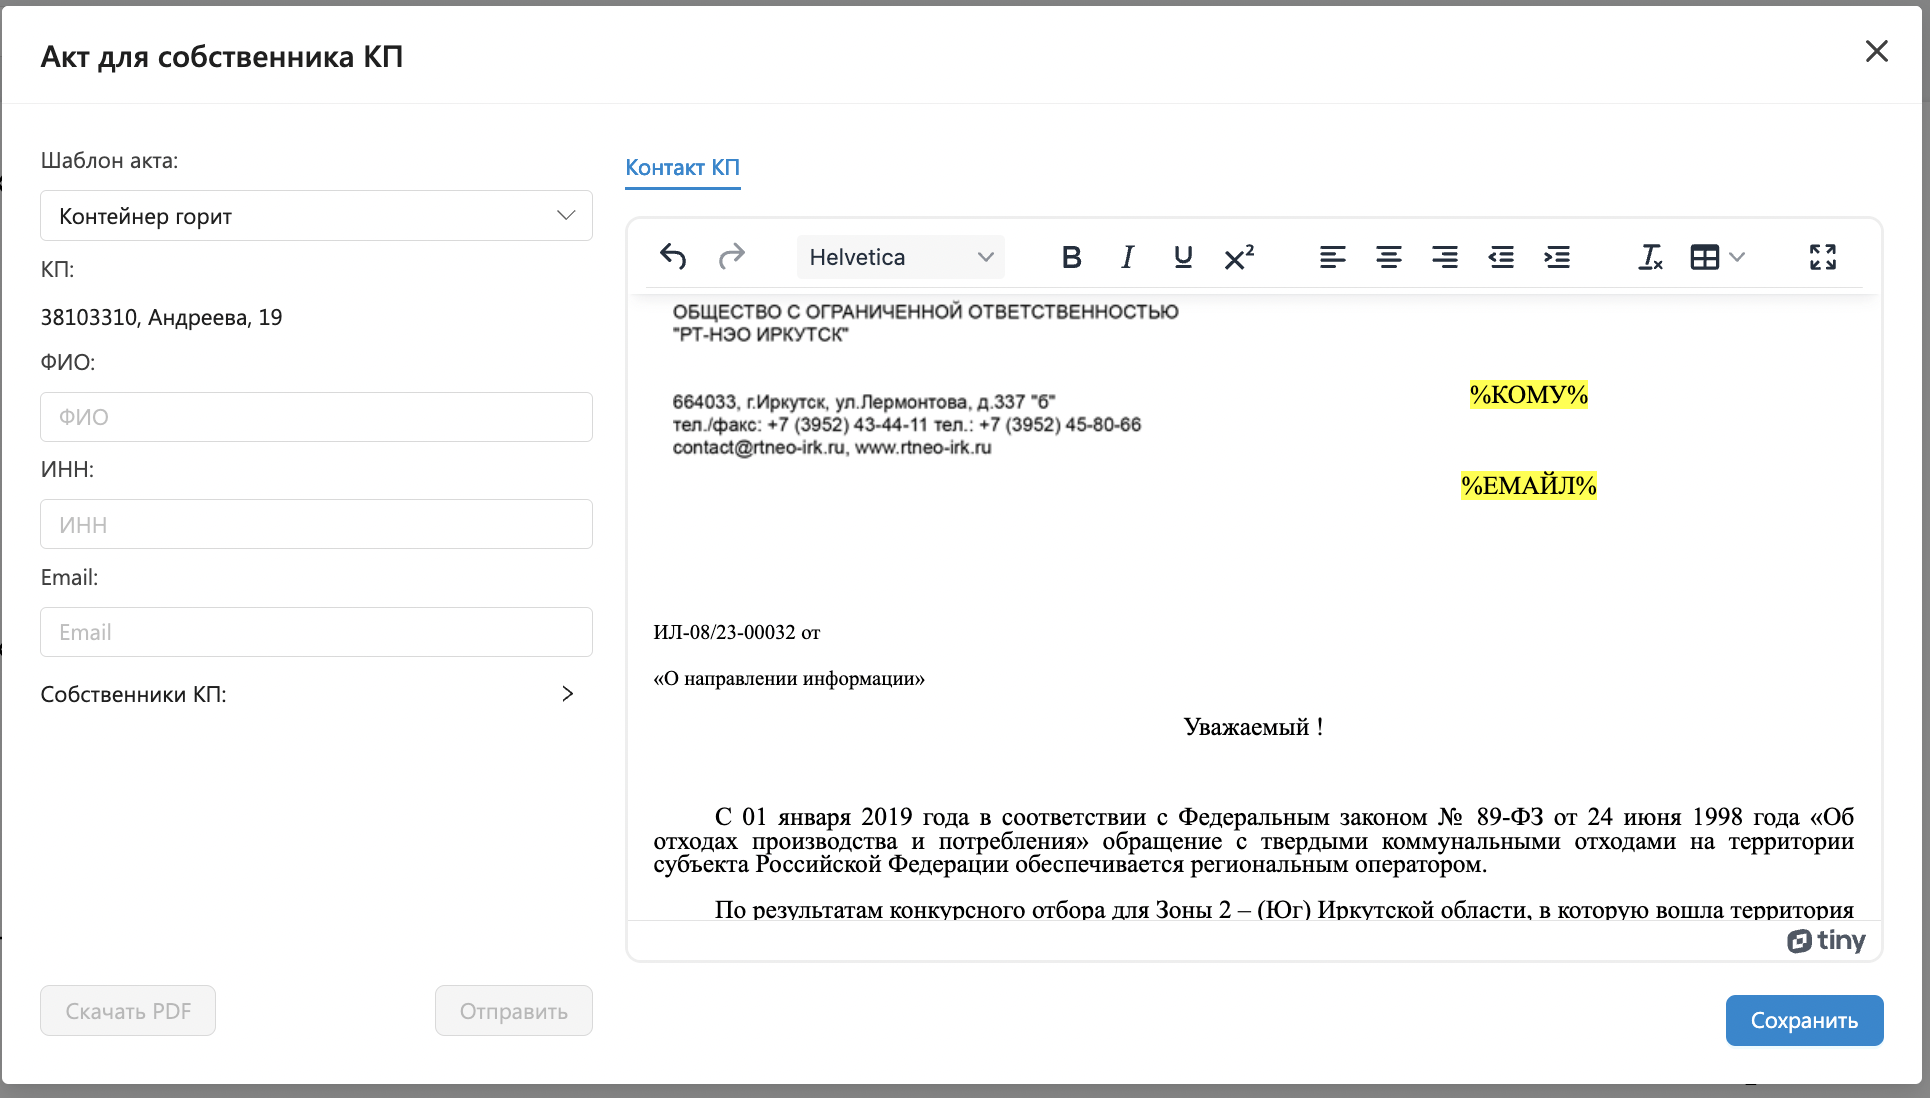Click the redo arrow icon
Image resolution: width=1930 pixels, height=1098 pixels.
(x=732, y=257)
